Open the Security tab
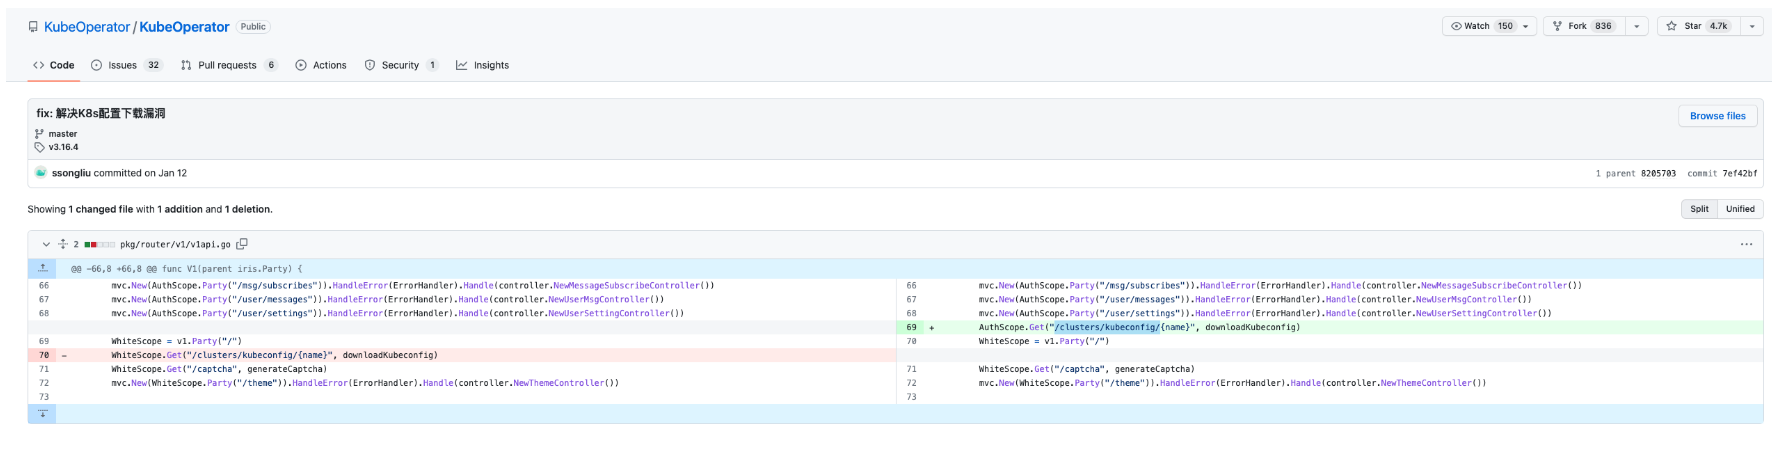The height and width of the screenshot is (449, 1772). tap(400, 65)
